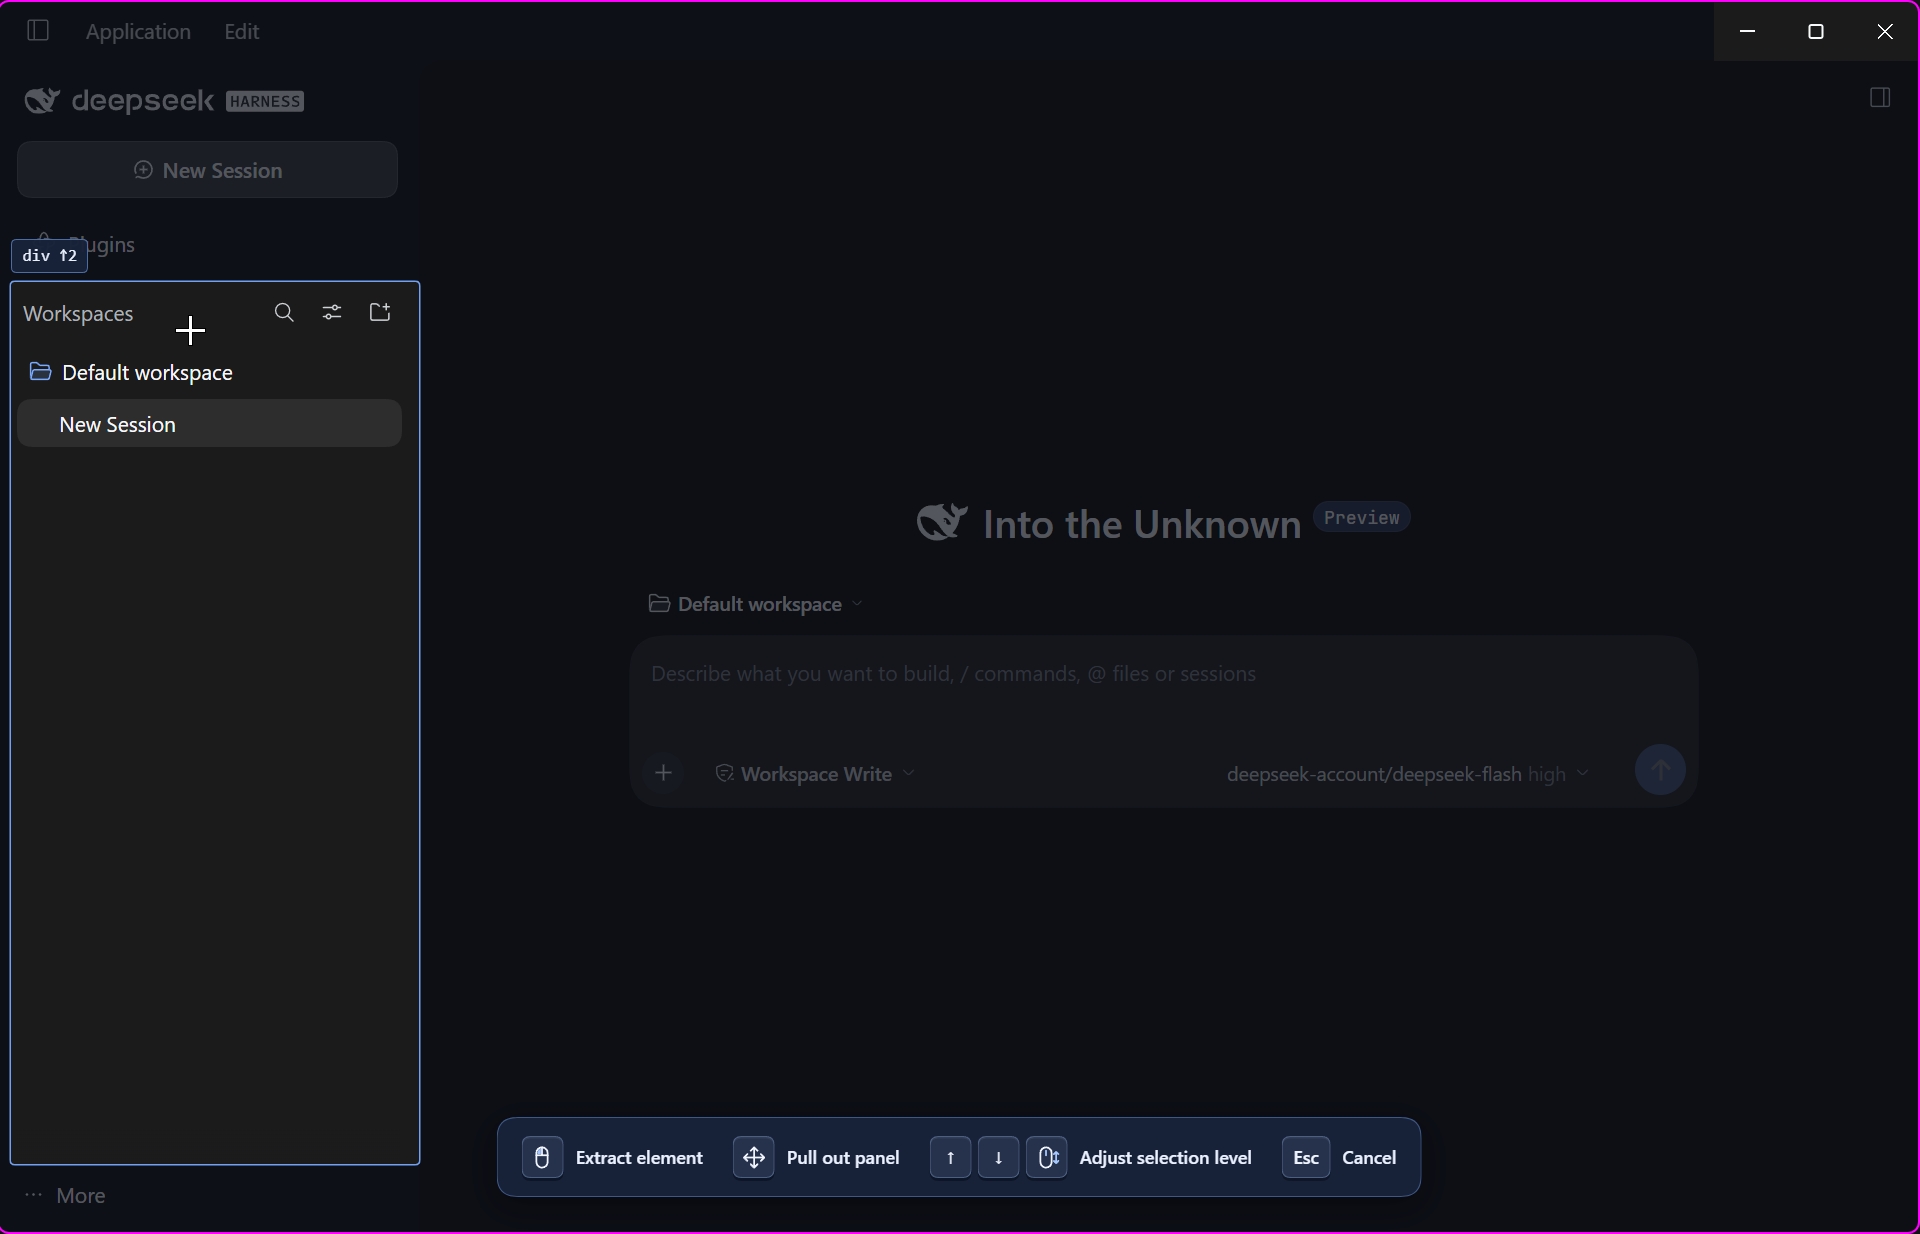Focus the prompt description input field
The width and height of the screenshot is (1920, 1234).
(1163, 674)
